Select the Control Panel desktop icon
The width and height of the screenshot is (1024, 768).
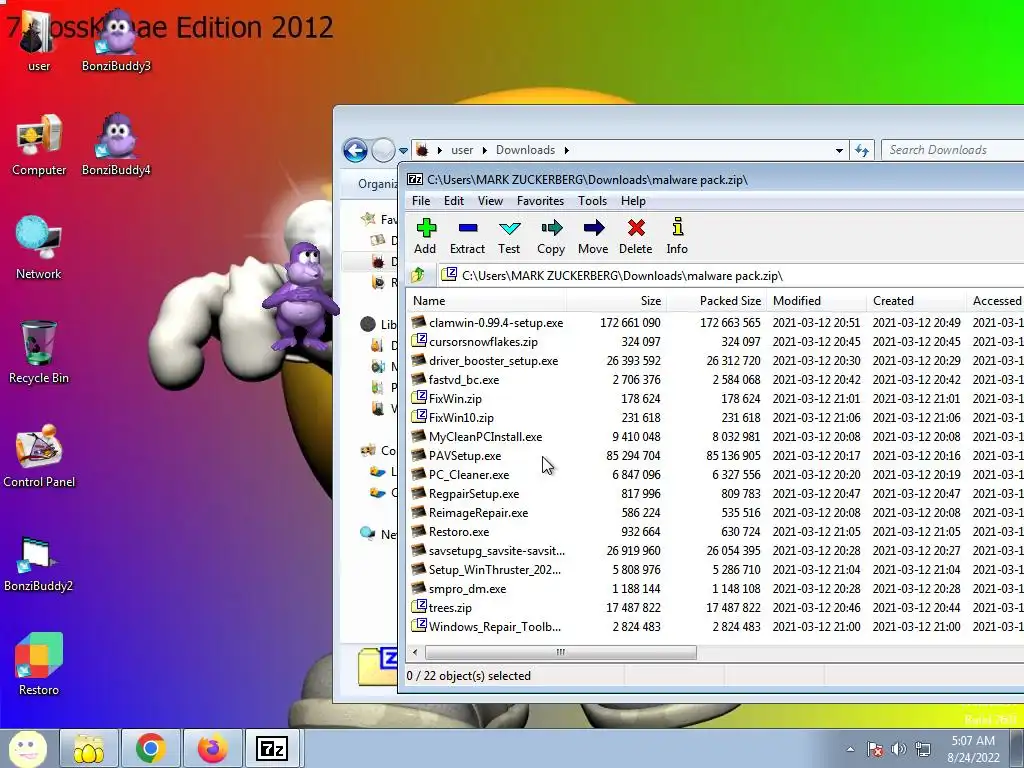39,456
